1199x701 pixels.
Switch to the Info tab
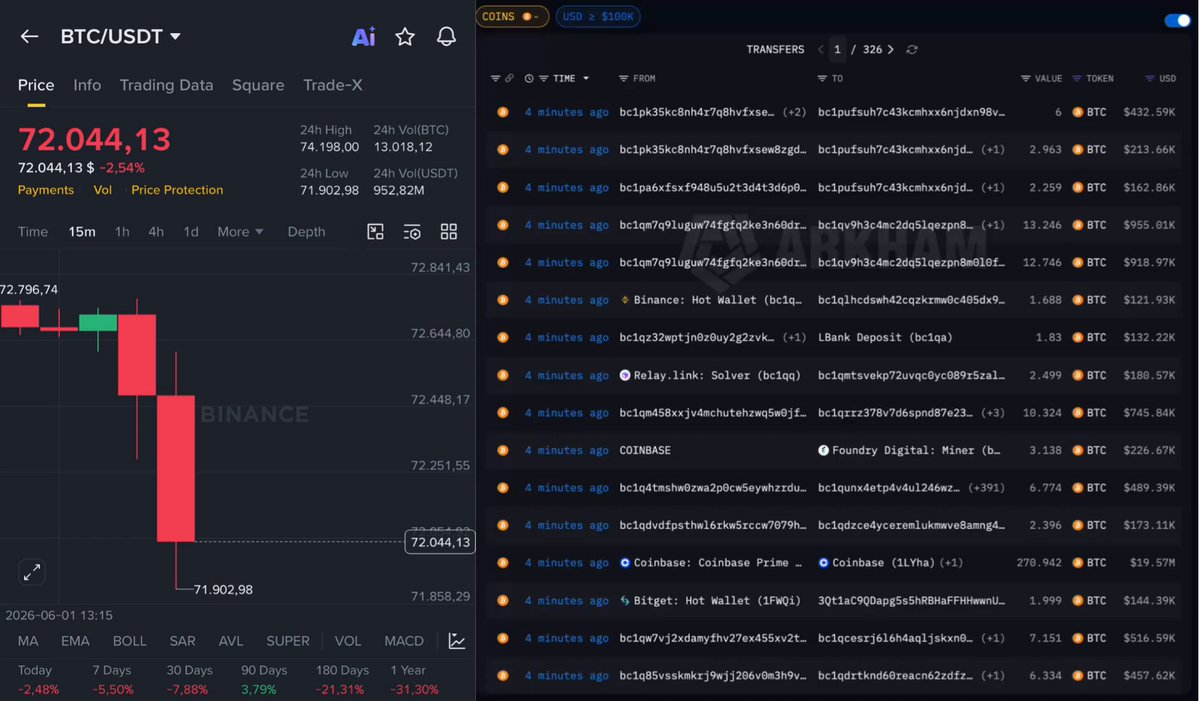click(x=87, y=85)
